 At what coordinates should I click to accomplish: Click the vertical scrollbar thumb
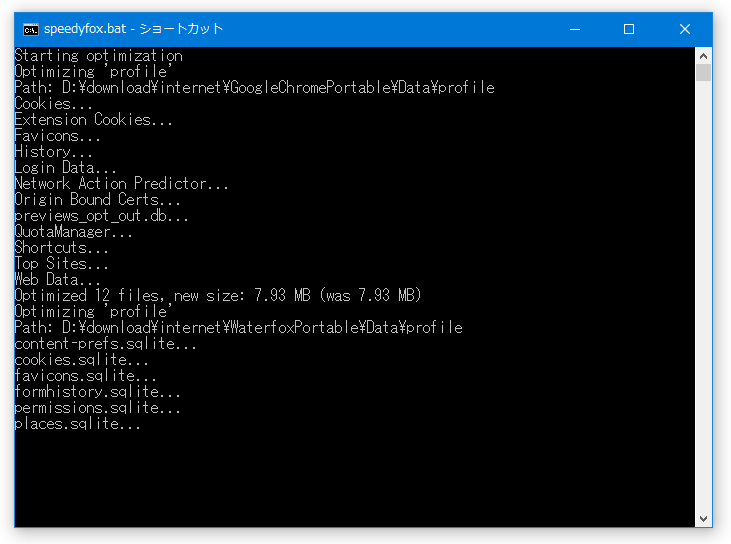(x=703, y=73)
